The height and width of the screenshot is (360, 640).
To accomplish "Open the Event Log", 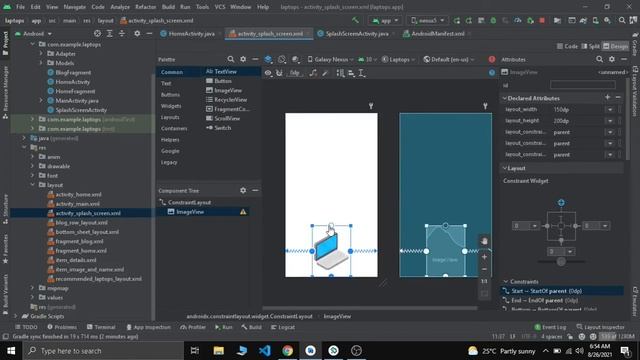I will click(x=550, y=327).
